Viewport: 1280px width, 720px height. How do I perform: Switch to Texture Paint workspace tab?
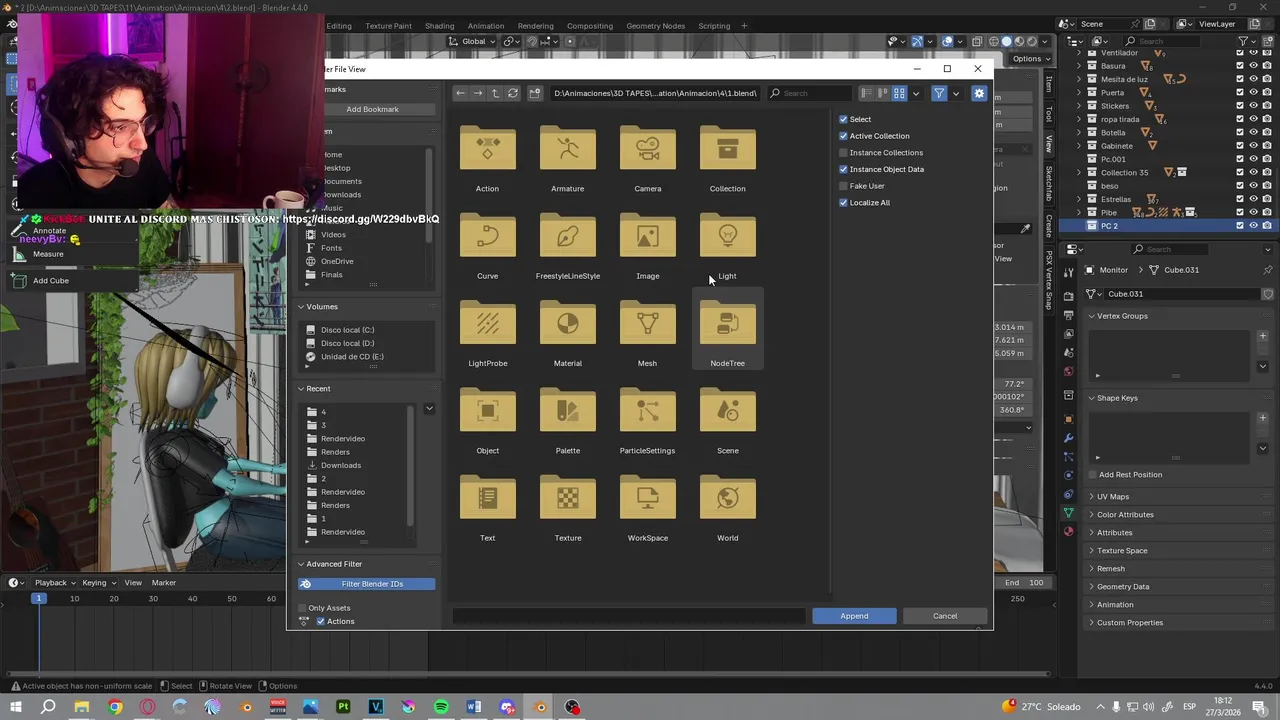click(x=388, y=26)
